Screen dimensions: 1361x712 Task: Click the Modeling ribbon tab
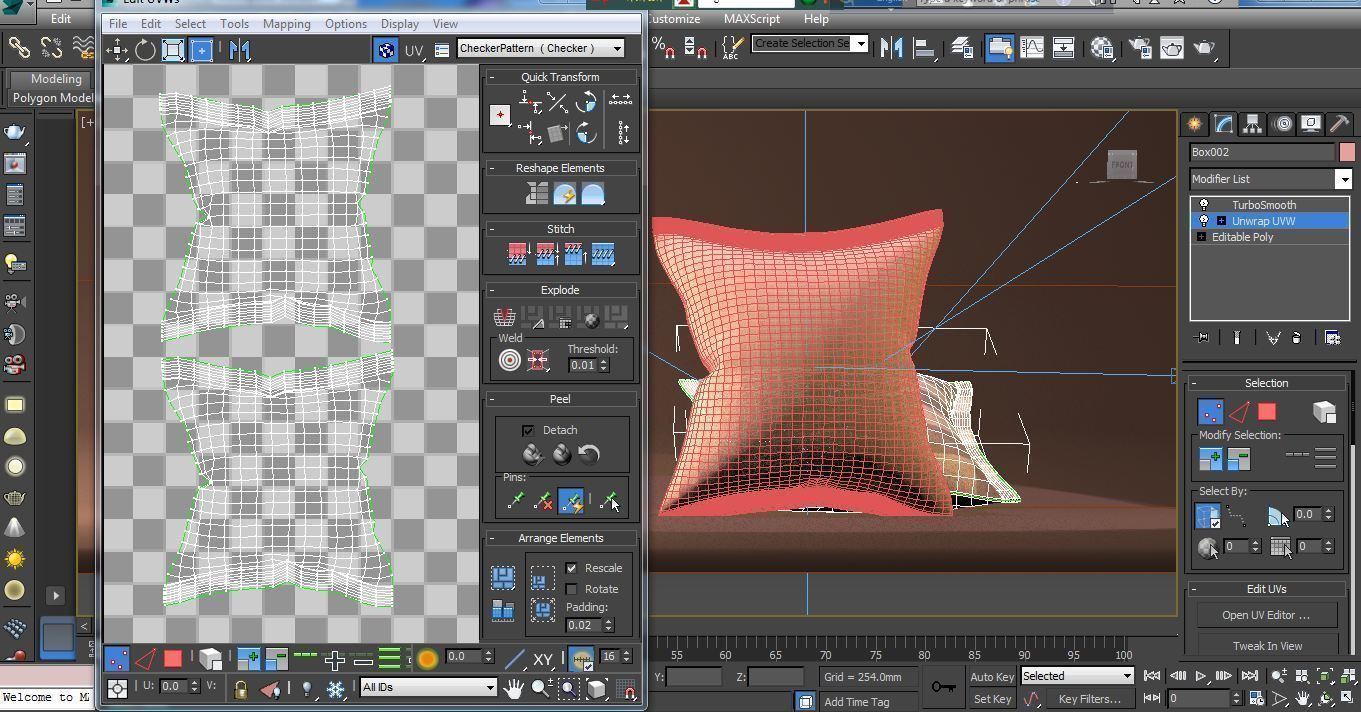point(56,79)
